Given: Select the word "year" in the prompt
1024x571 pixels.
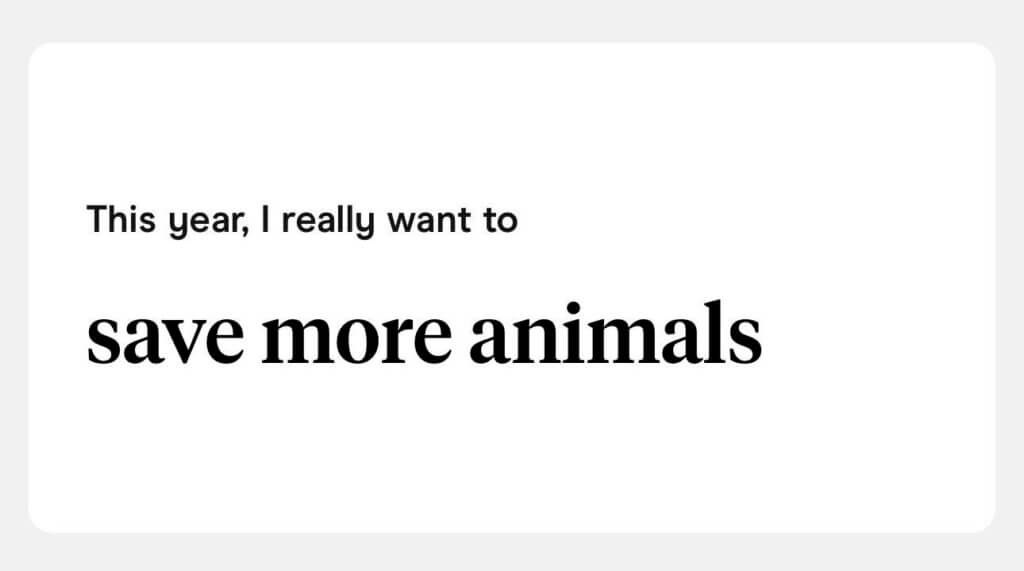Looking at the screenshot, I should click(x=205, y=223).
